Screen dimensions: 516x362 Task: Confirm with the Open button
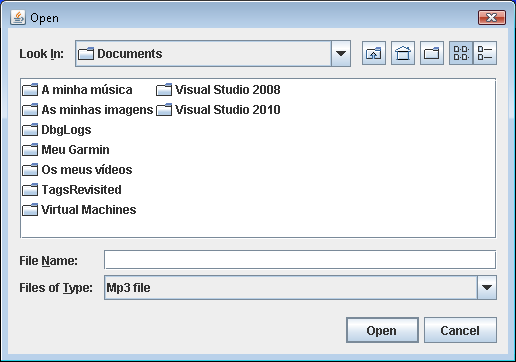(382, 330)
